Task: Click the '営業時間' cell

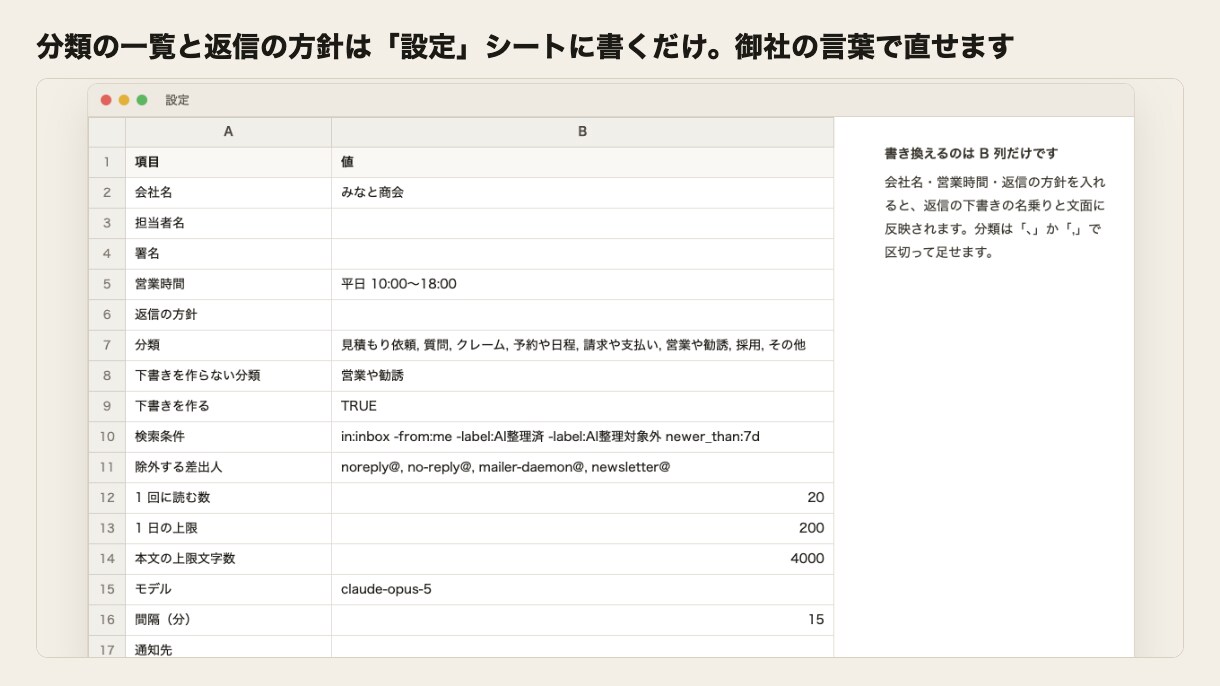Action: pos(228,284)
